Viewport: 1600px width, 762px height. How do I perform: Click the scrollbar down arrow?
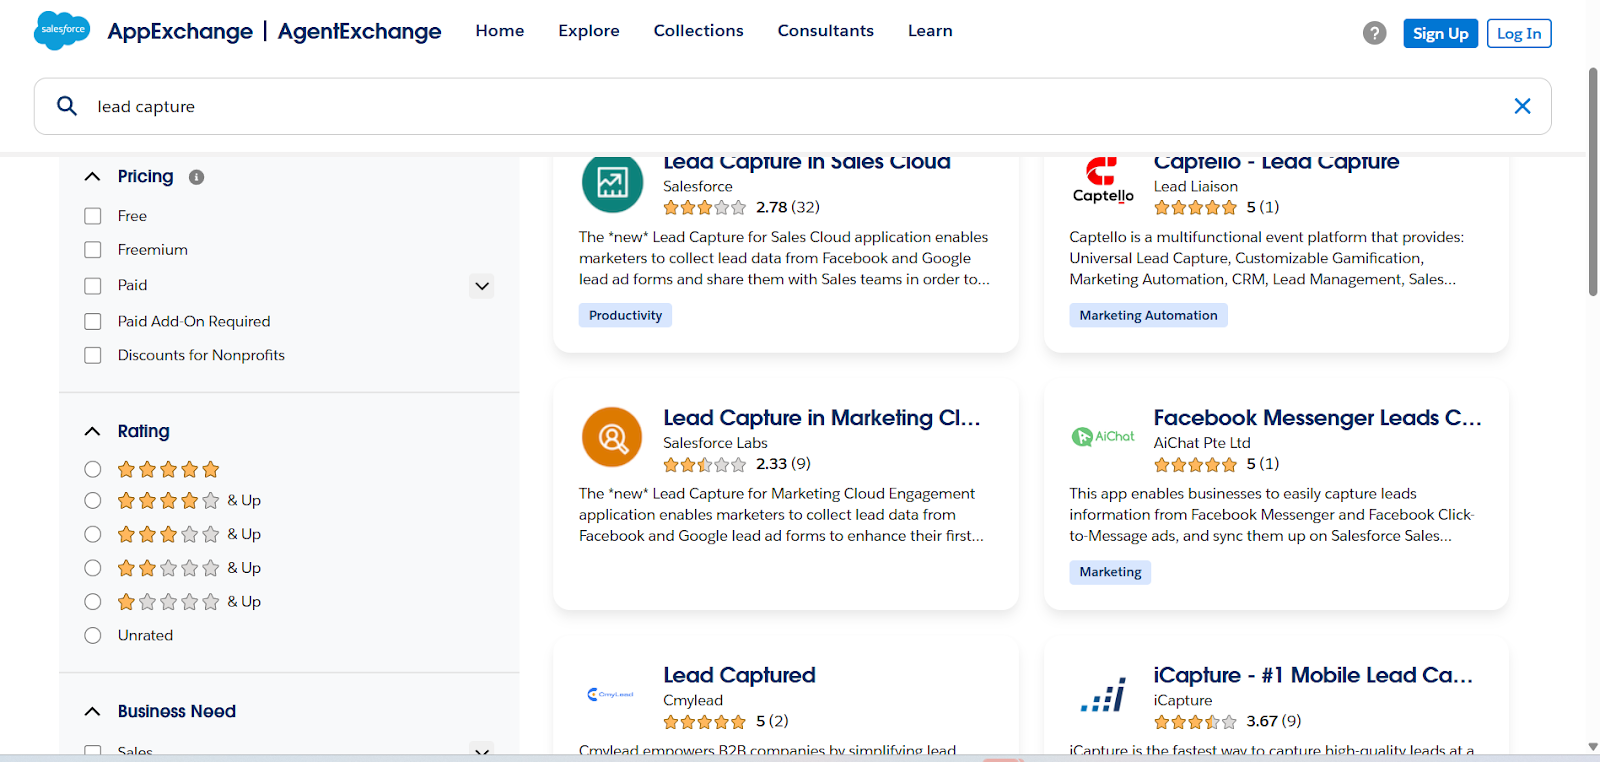(1593, 747)
